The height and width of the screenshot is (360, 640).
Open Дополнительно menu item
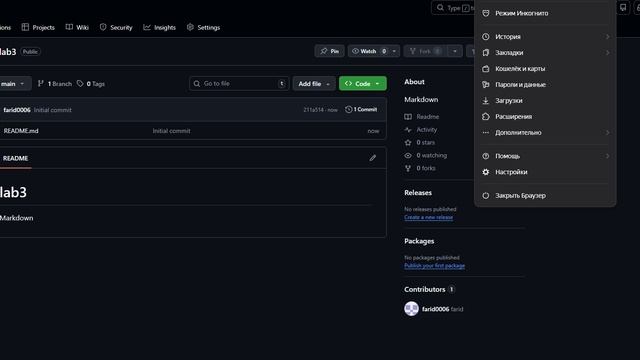point(545,132)
